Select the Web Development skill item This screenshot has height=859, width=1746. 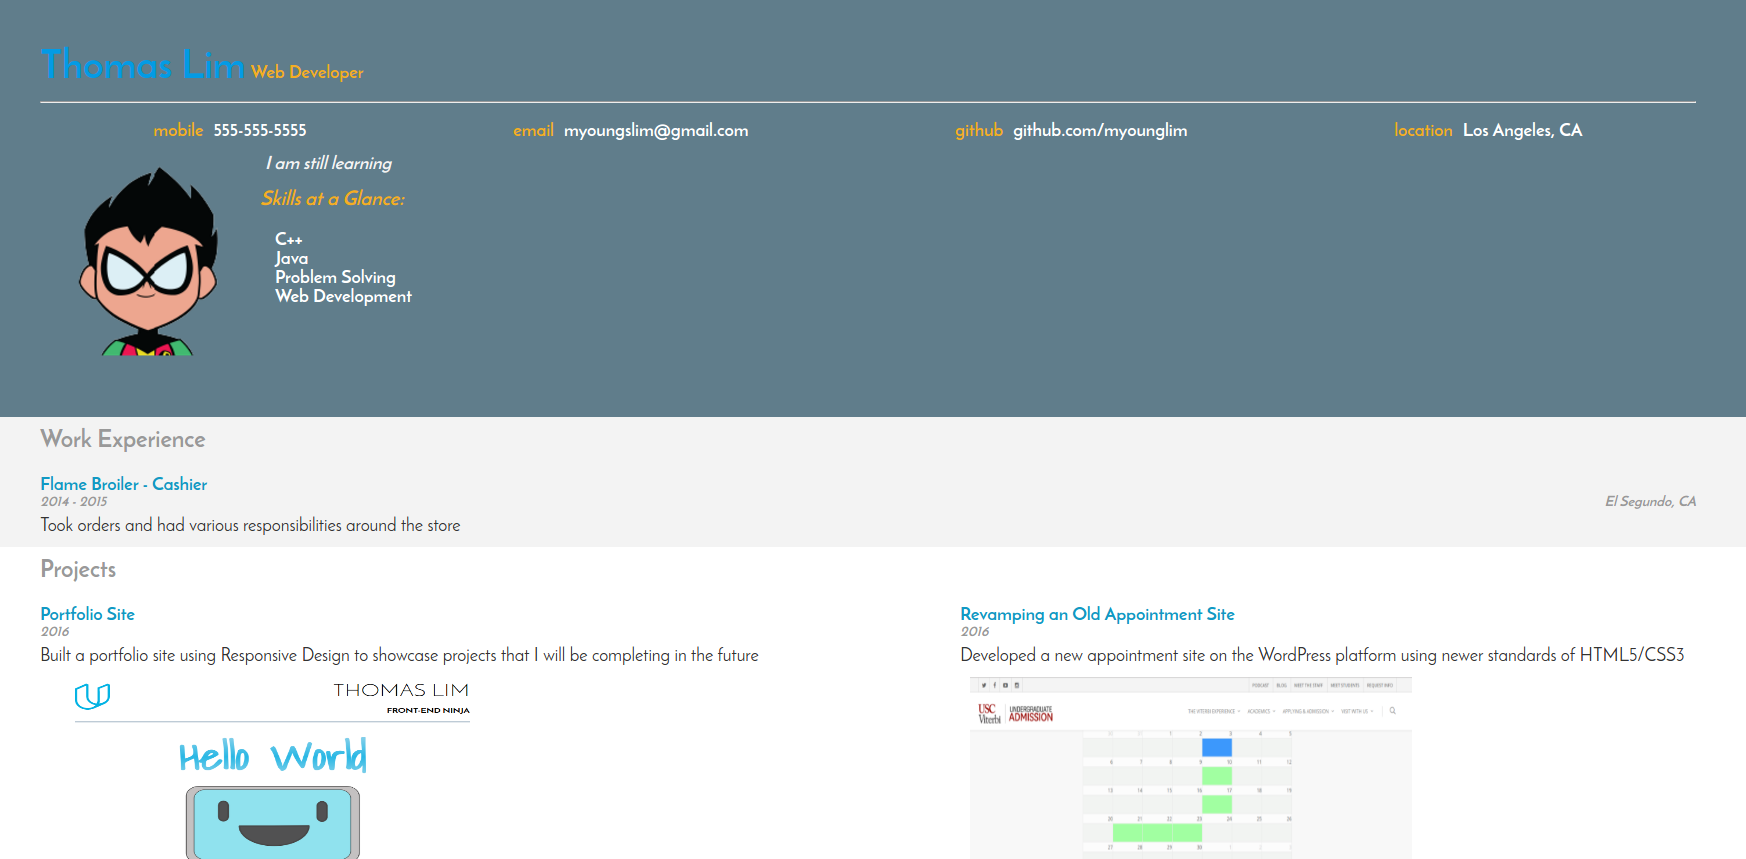(x=343, y=296)
